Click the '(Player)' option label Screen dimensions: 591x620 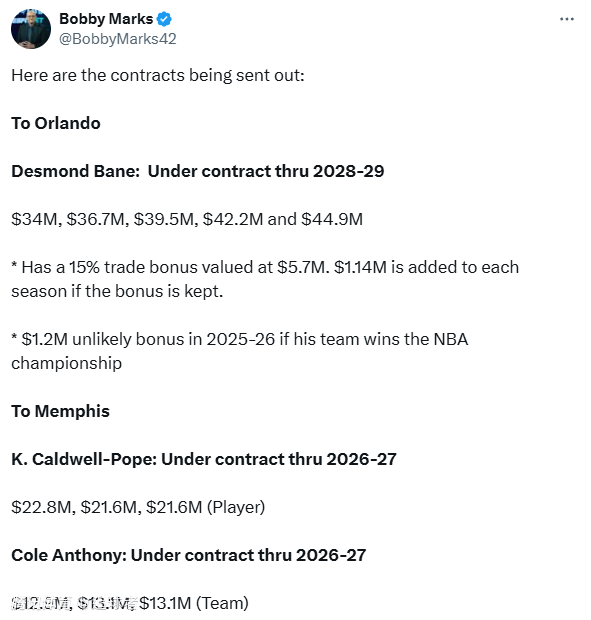pyautogui.click(x=236, y=507)
